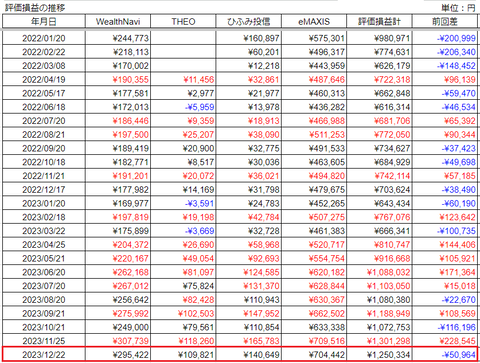480x363 pixels.
Task: Select eMAXIS value ¥511,253
Action: (326, 135)
